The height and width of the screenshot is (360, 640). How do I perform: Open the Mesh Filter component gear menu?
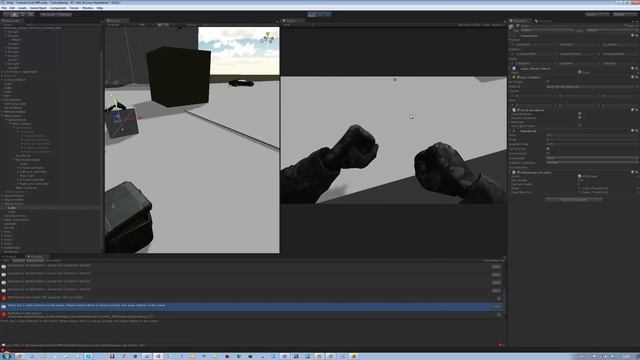pyautogui.click(x=636, y=68)
